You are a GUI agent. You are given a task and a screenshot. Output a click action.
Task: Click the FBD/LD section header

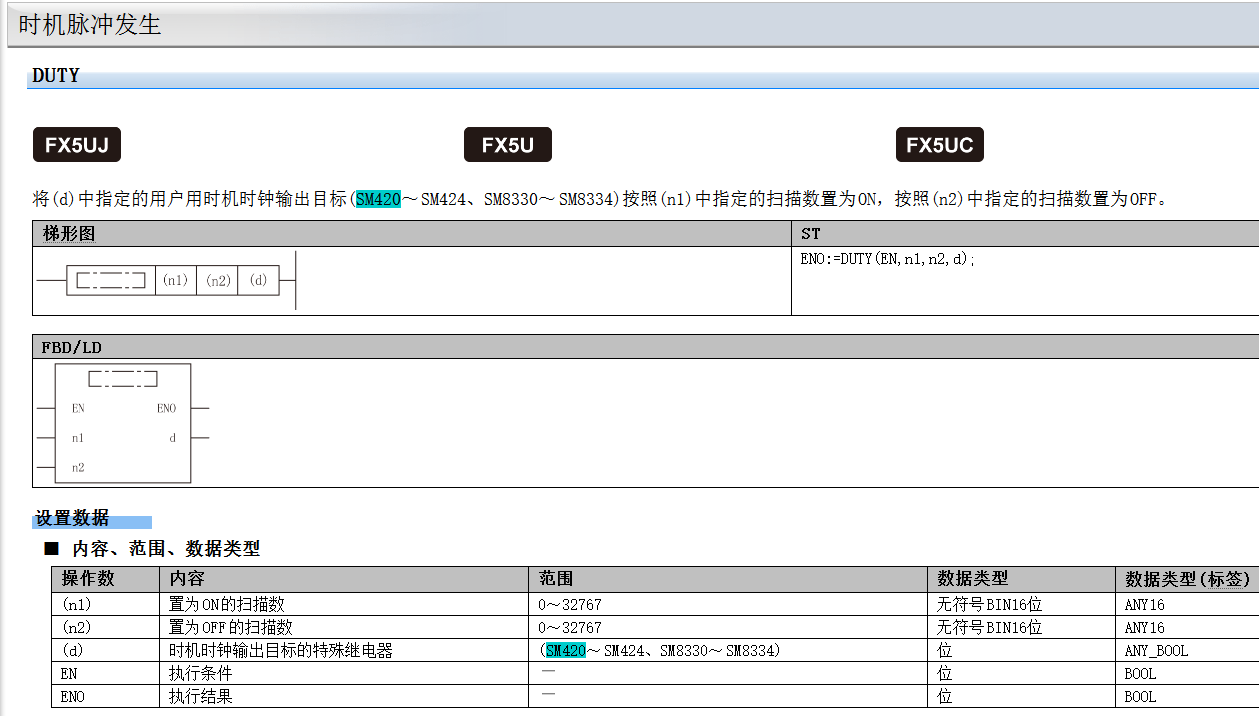(71, 347)
